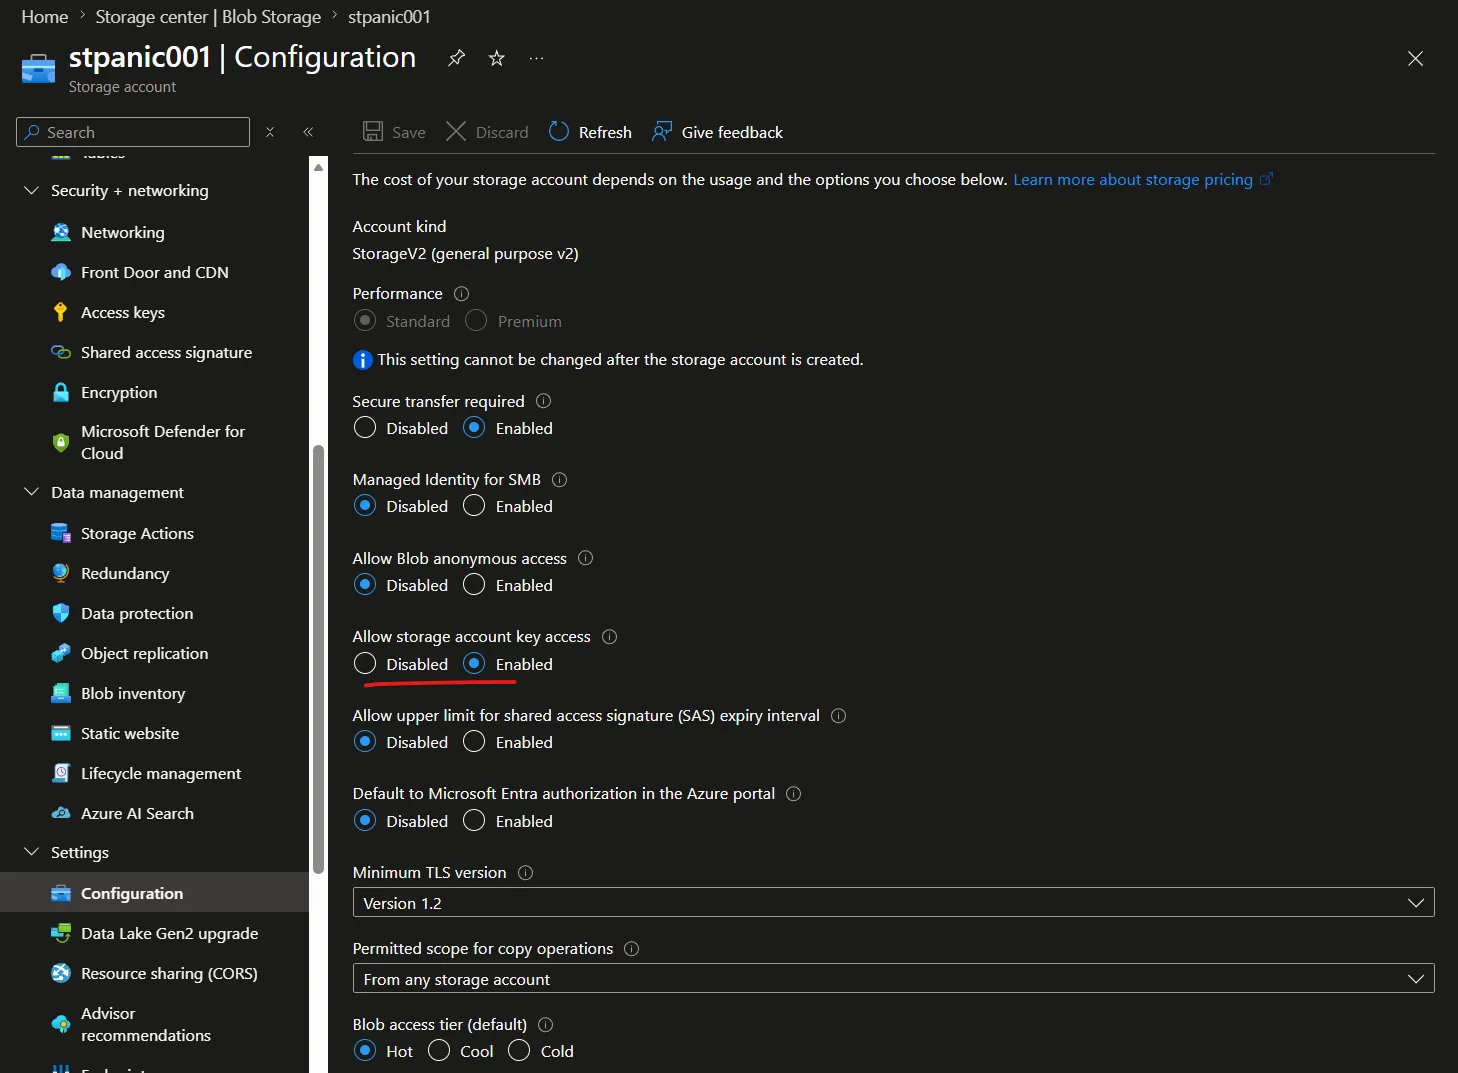Collapse the Security + networking section
Viewport: 1458px width, 1073px height.
click(31, 190)
